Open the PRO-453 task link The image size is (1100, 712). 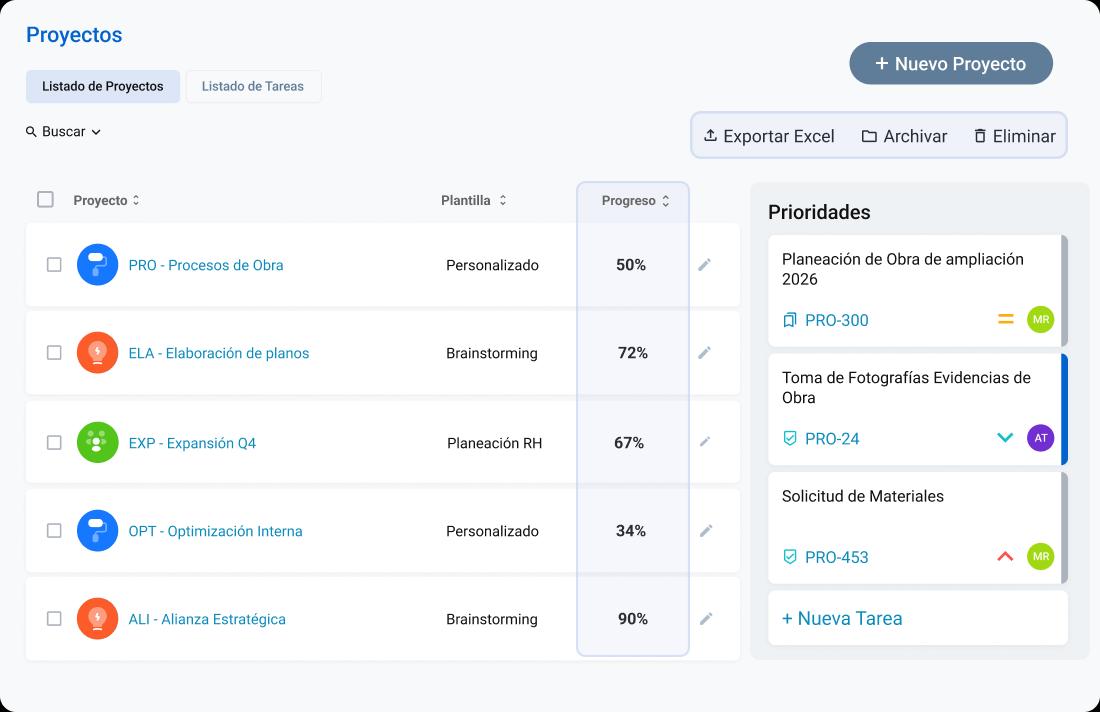(x=836, y=557)
